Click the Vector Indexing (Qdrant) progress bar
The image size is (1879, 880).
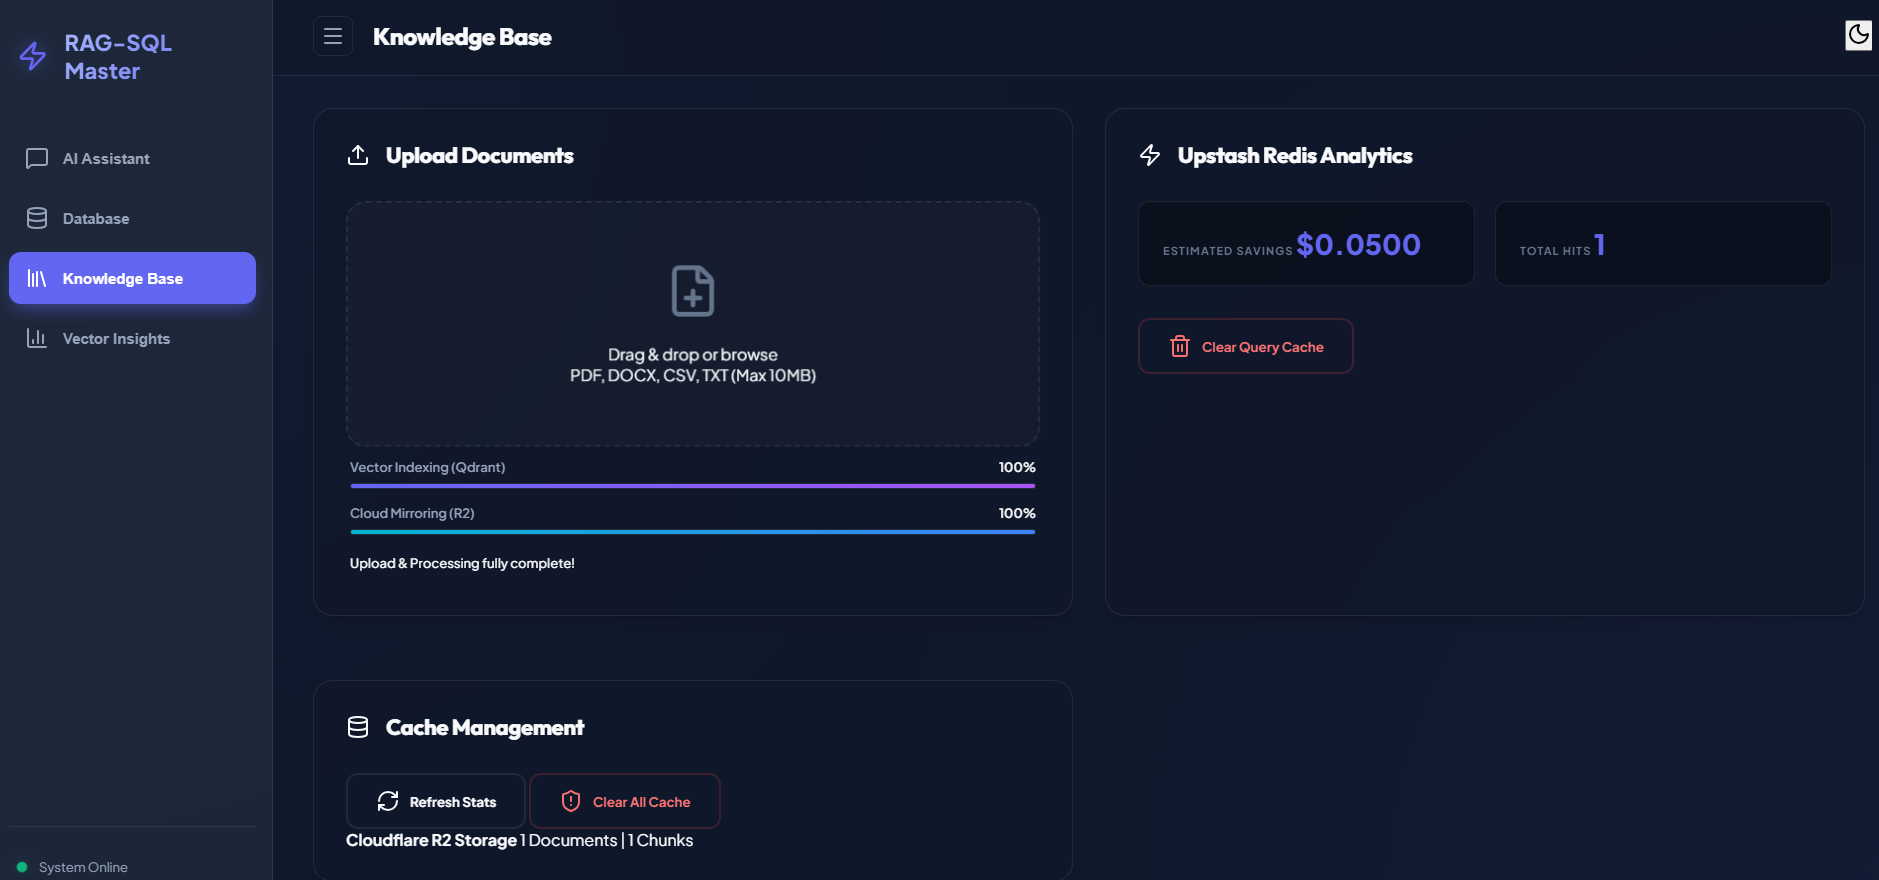coord(692,486)
